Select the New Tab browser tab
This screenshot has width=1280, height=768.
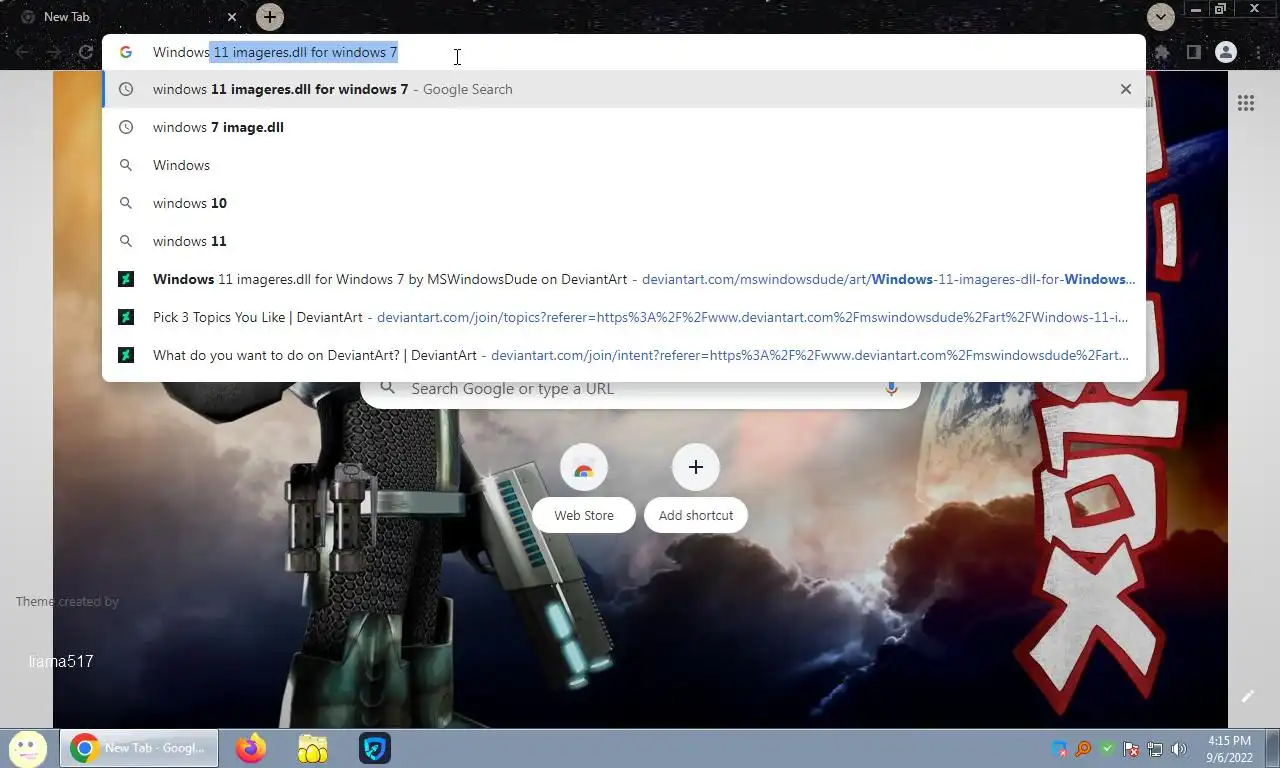coord(128,17)
